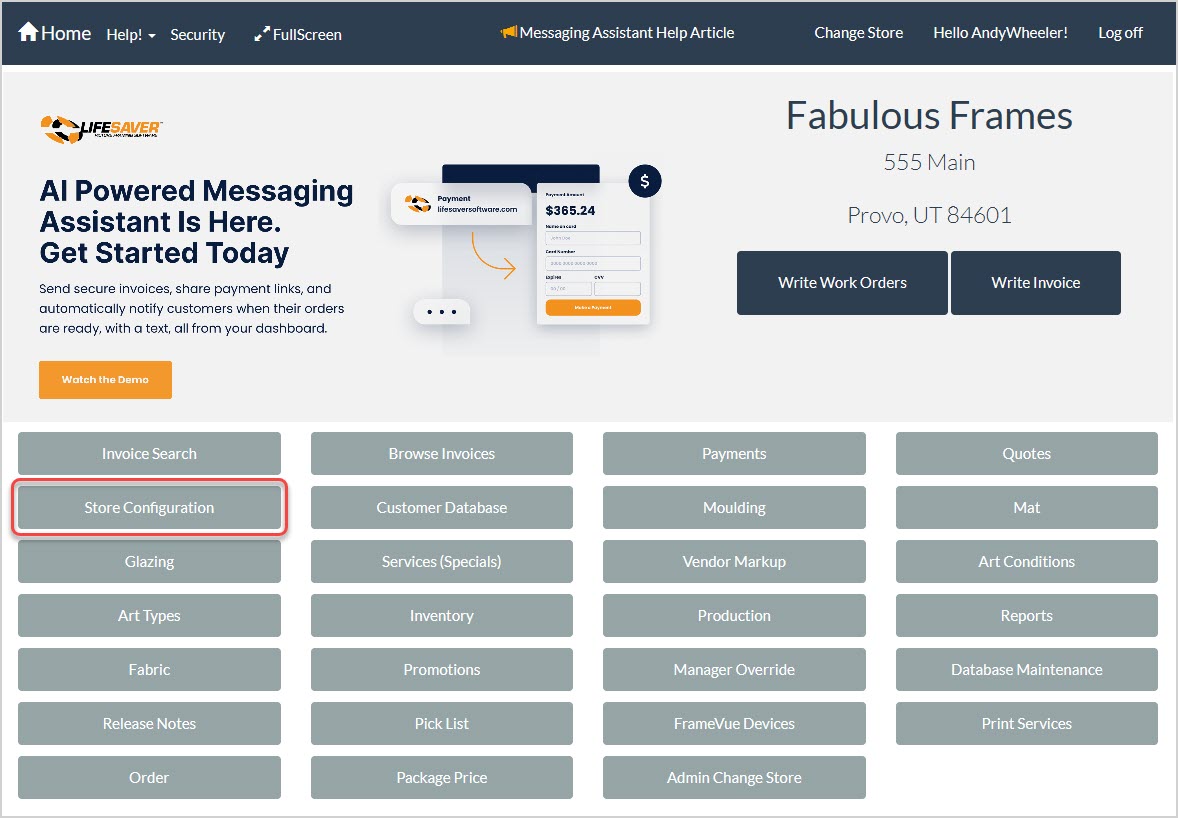Click the Write Work Orders button

point(842,283)
